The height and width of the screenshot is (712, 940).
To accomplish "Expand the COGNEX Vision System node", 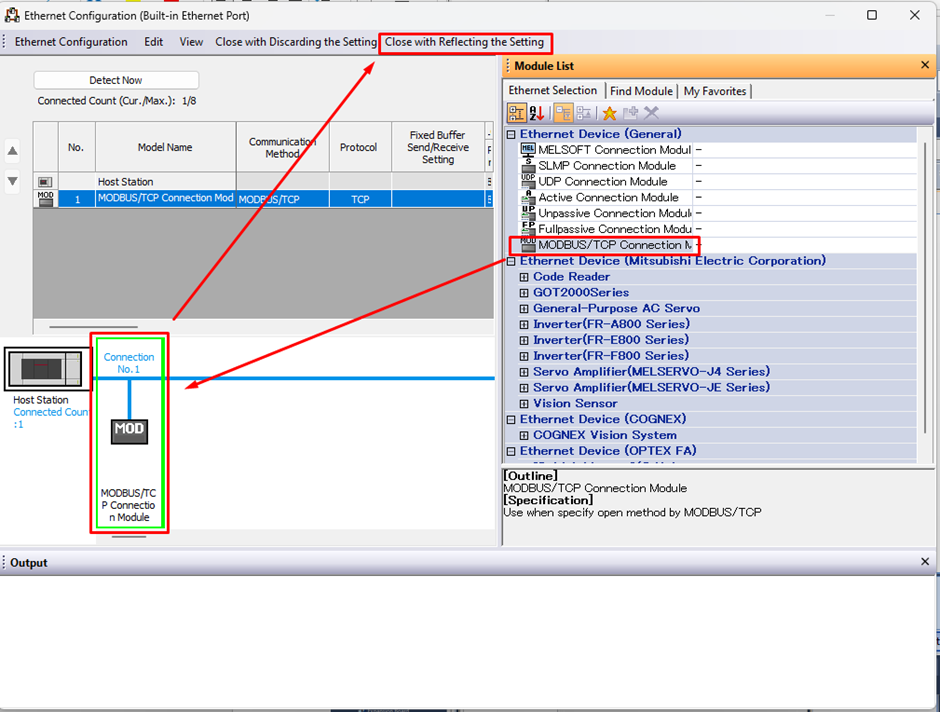I will coord(524,435).
